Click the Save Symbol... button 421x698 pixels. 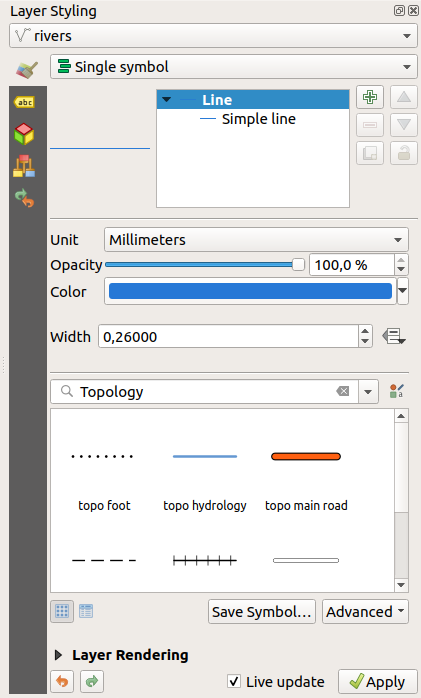point(262,612)
